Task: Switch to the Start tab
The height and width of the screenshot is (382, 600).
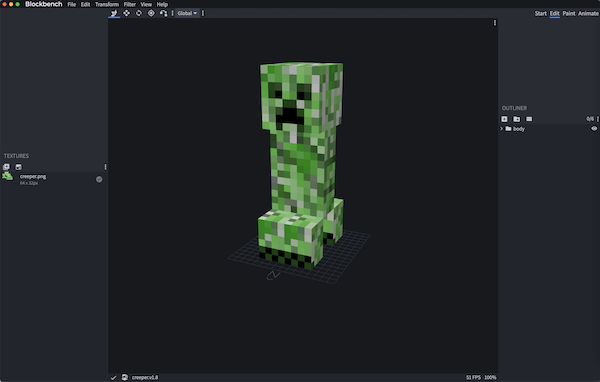Action: pos(540,13)
